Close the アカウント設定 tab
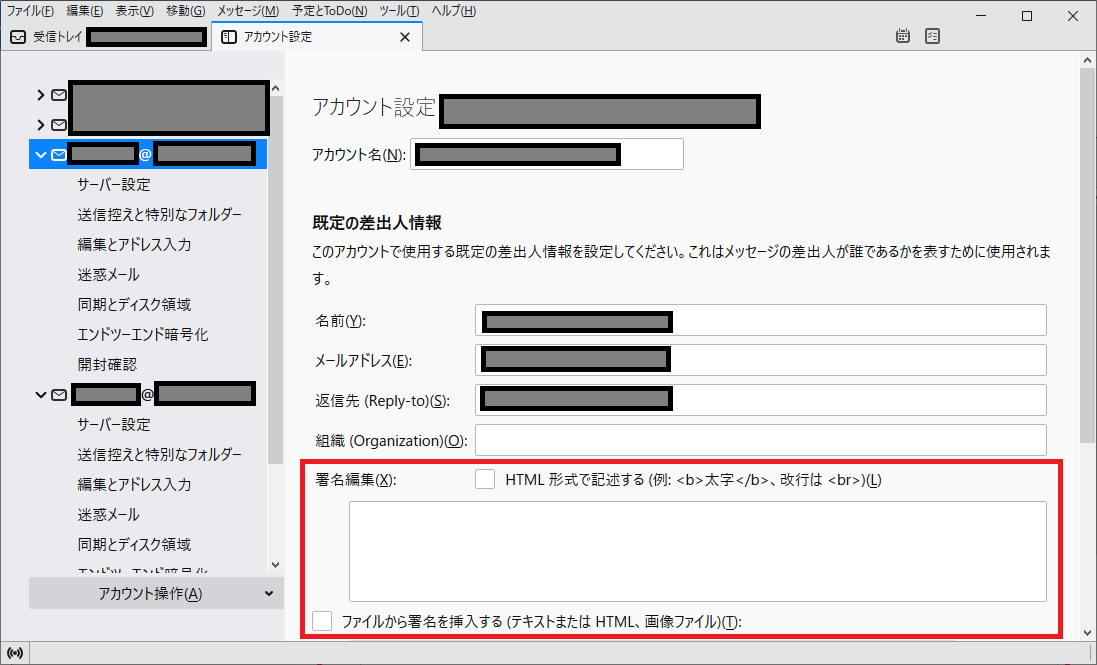 click(404, 37)
